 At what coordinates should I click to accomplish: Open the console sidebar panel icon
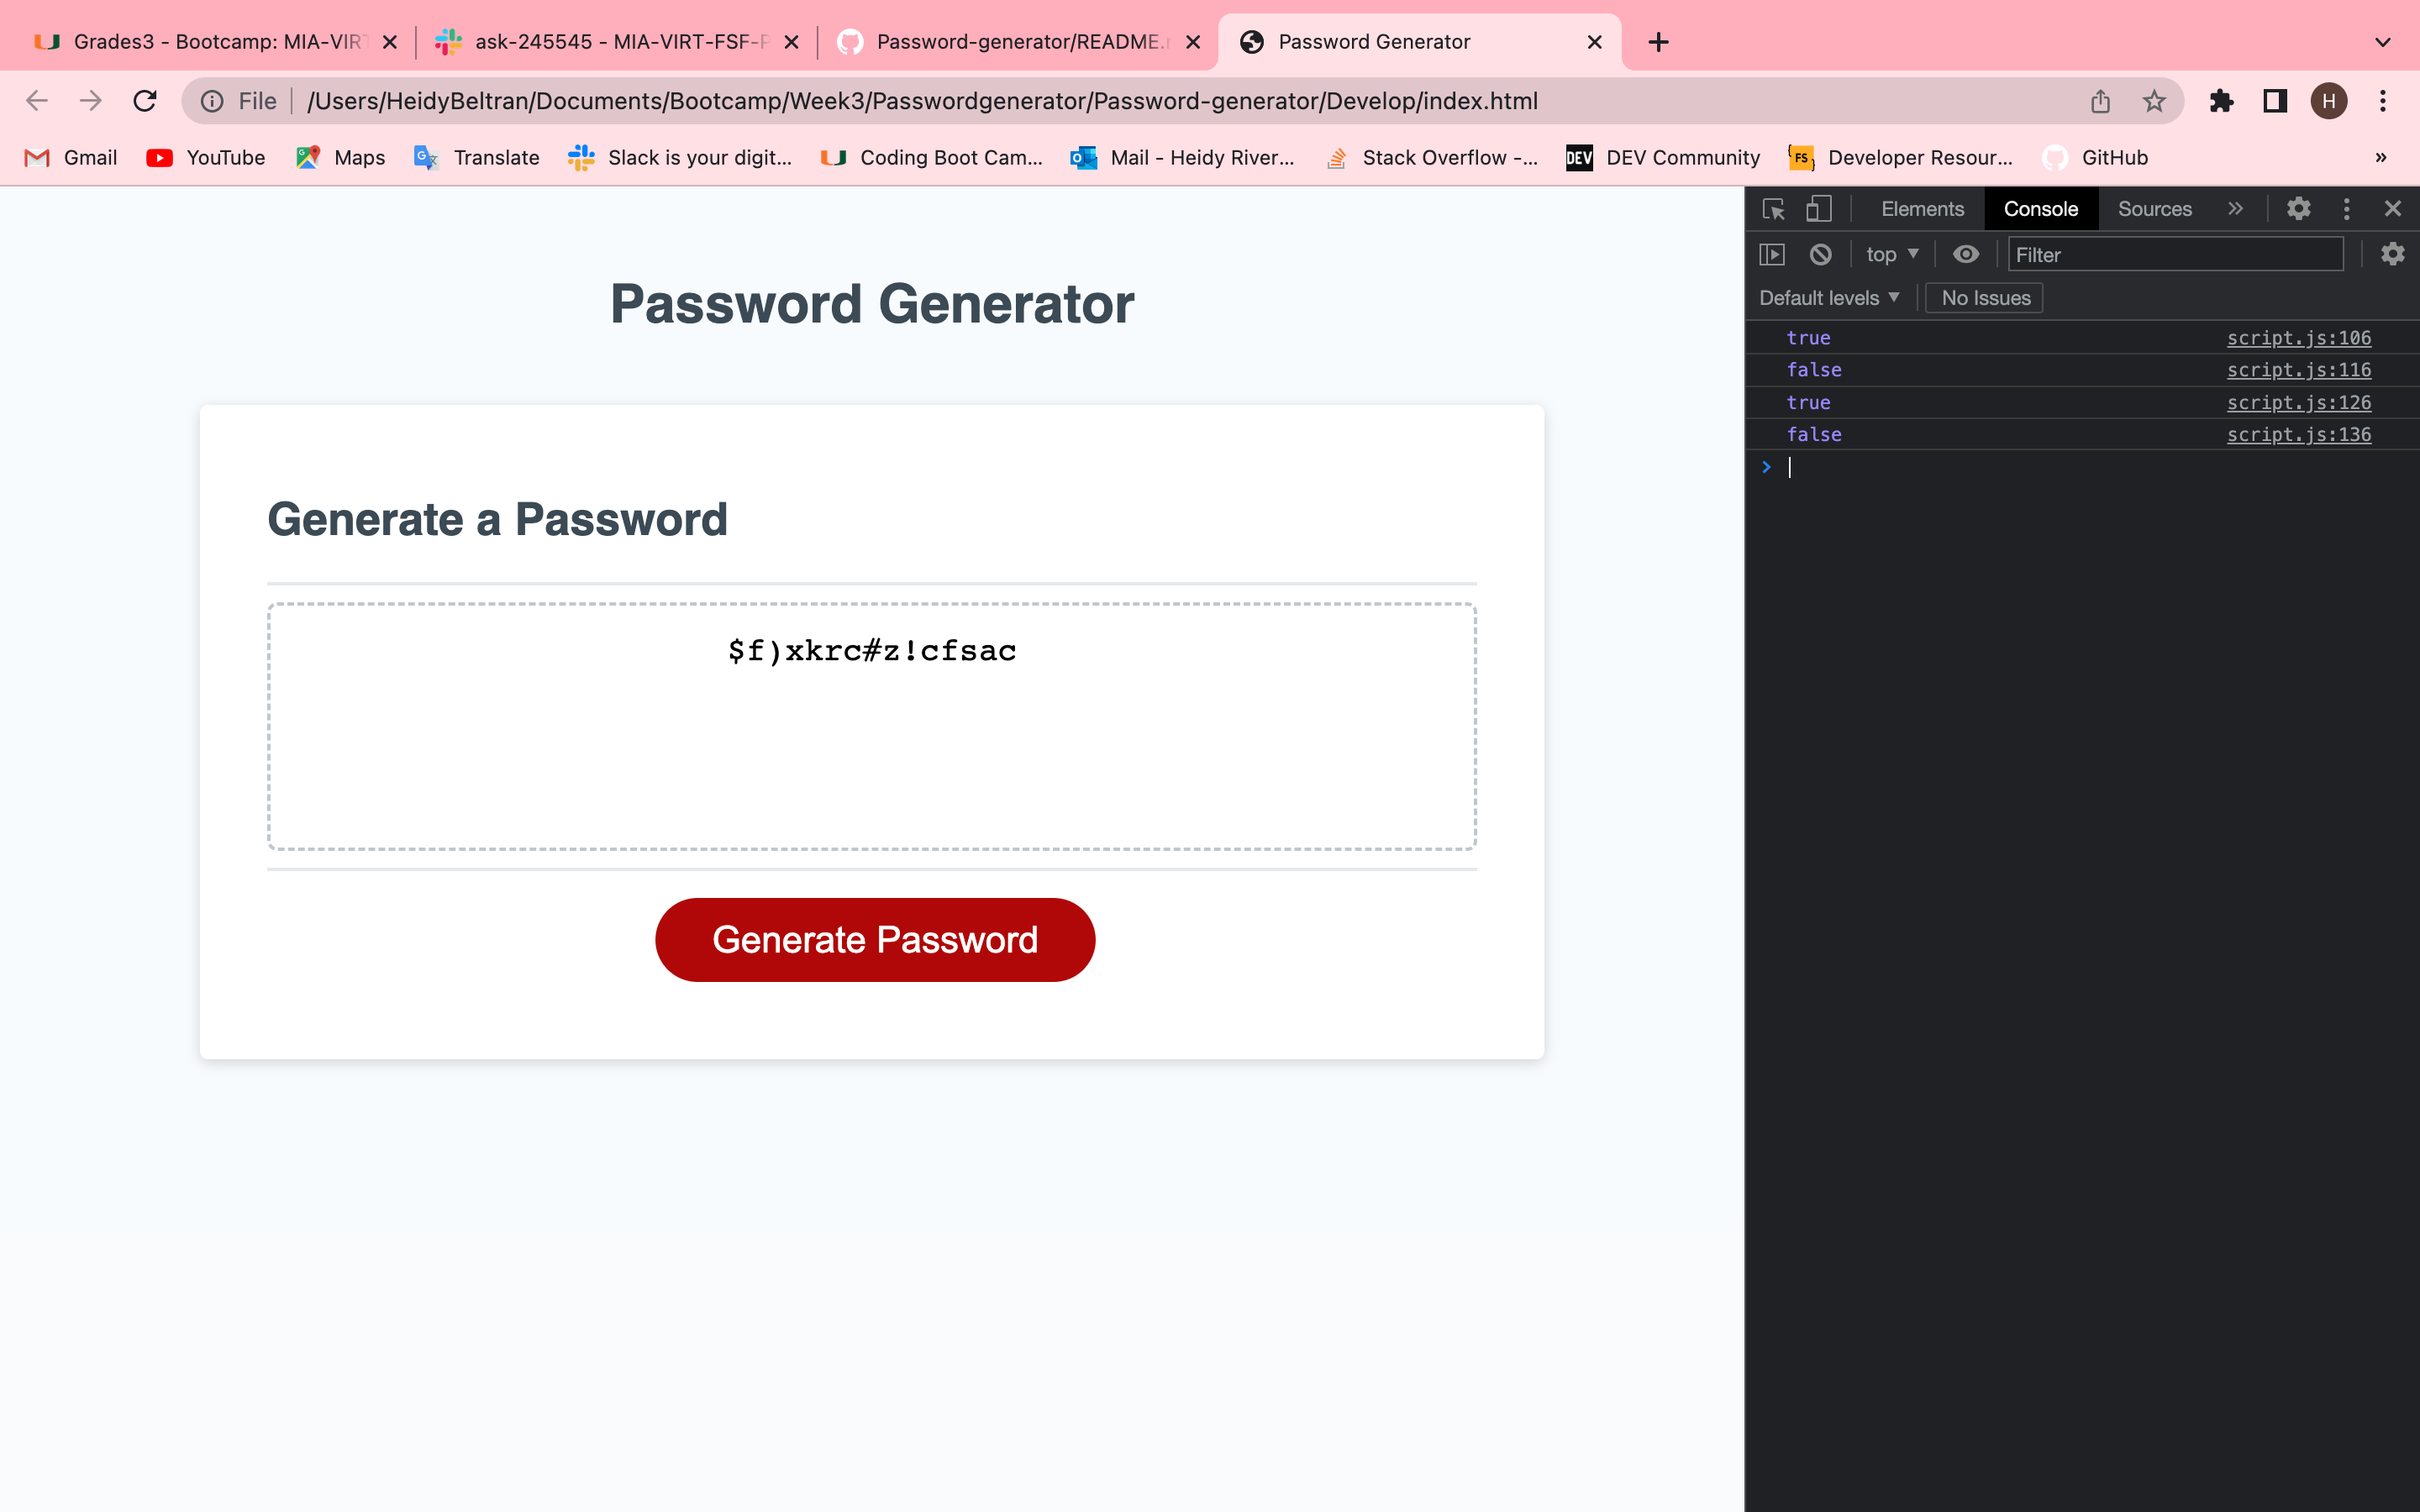[x=1772, y=254]
